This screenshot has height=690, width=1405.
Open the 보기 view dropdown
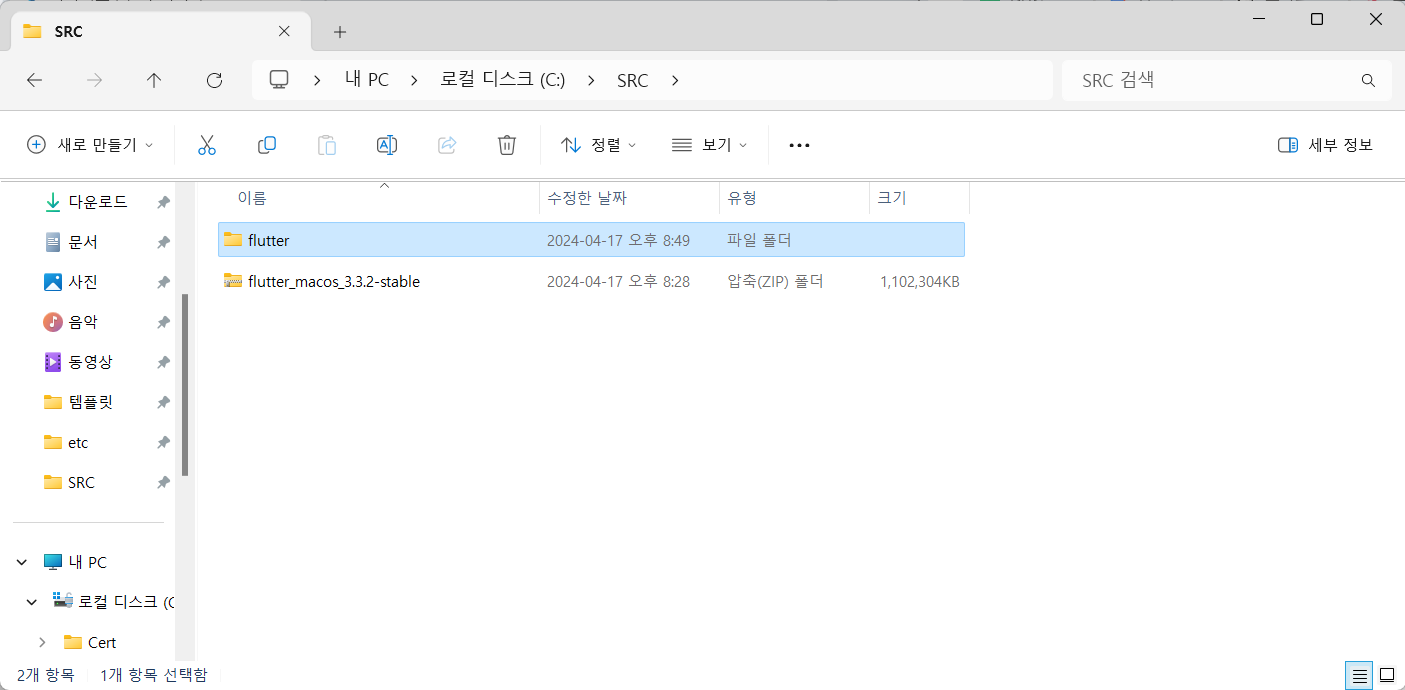(710, 145)
